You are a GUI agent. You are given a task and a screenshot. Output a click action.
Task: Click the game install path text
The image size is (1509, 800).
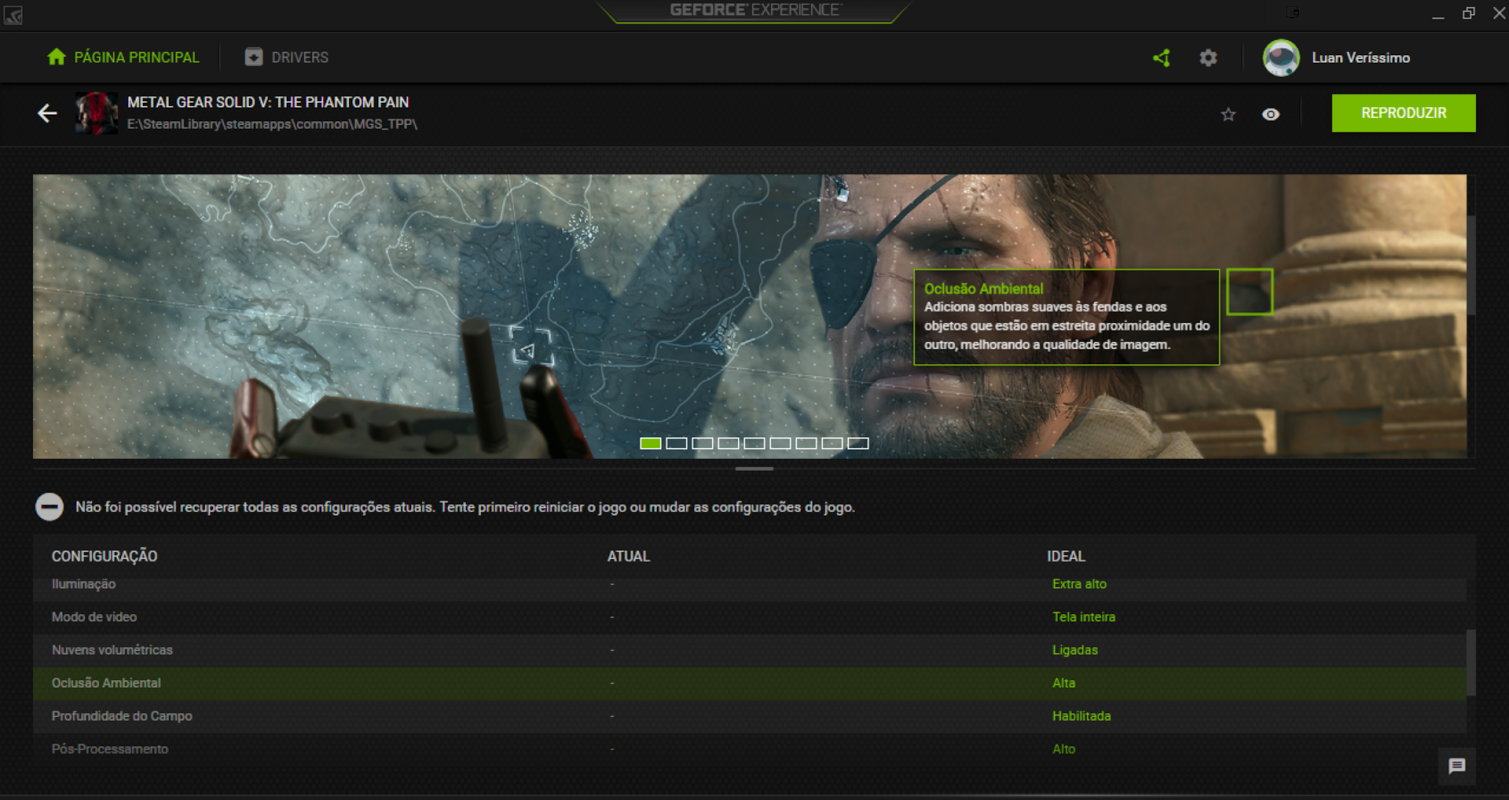[272, 124]
